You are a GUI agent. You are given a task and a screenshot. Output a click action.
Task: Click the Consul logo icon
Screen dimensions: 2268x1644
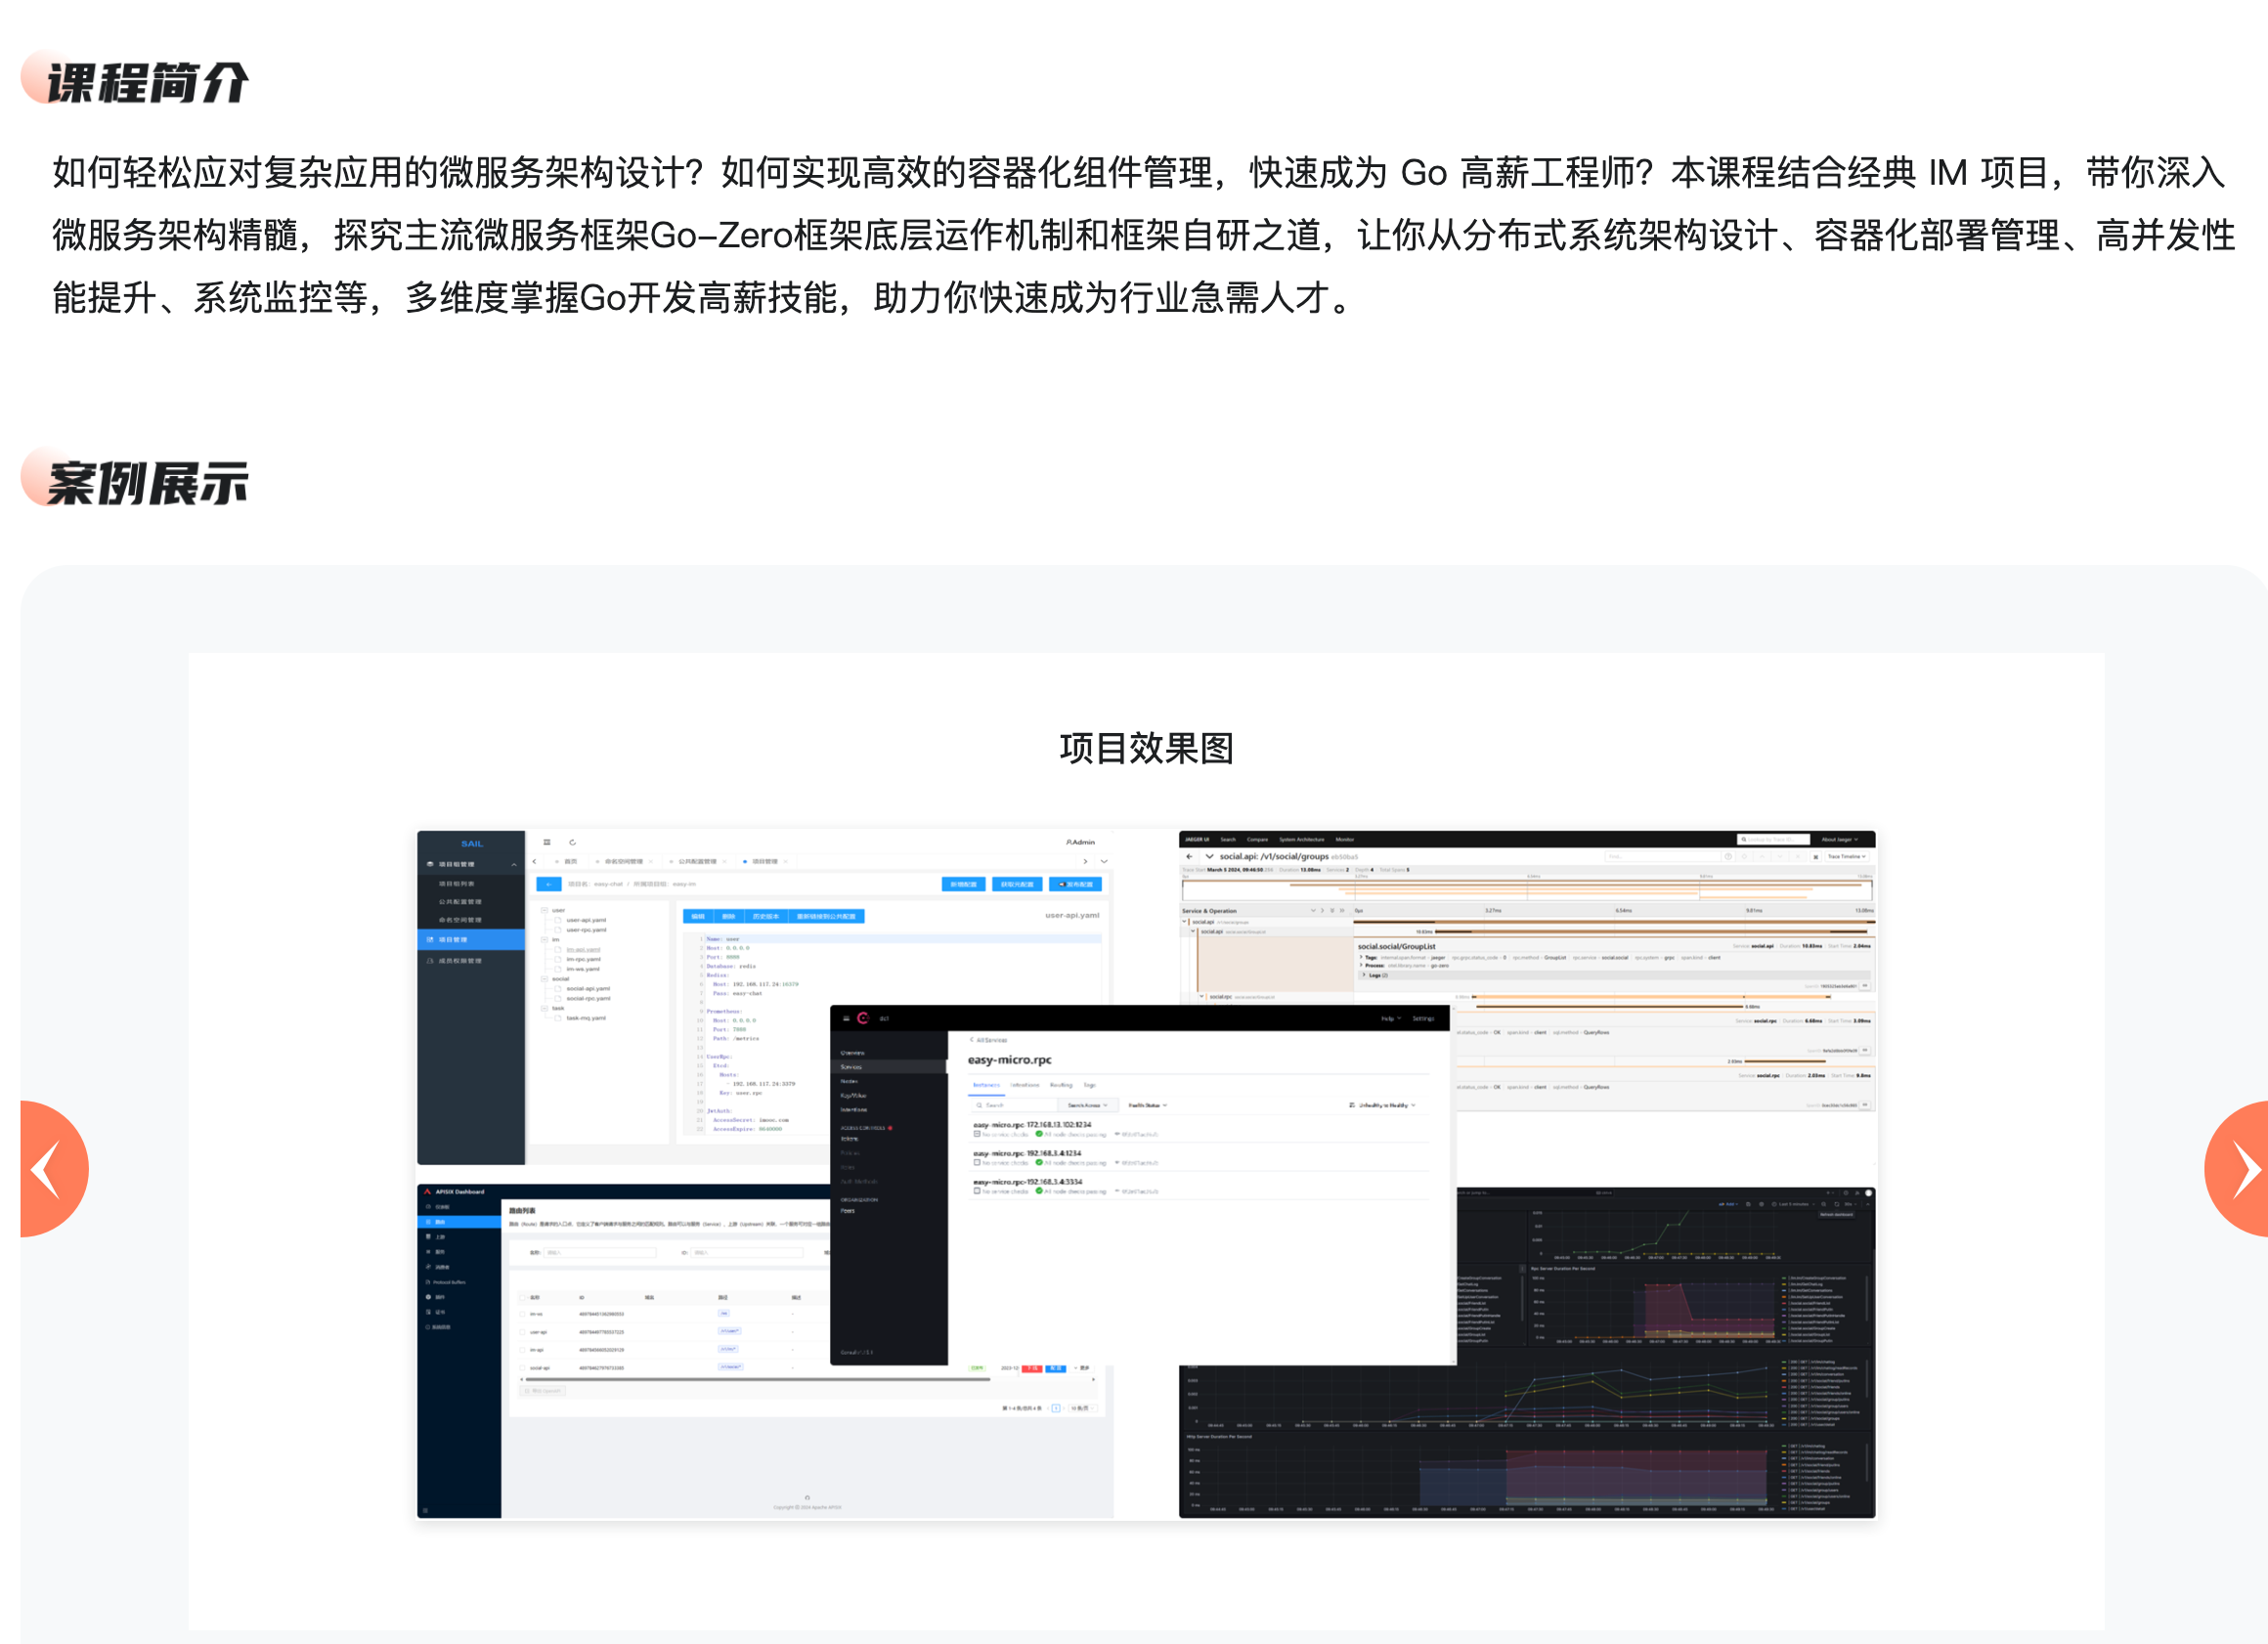coord(863,1018)
